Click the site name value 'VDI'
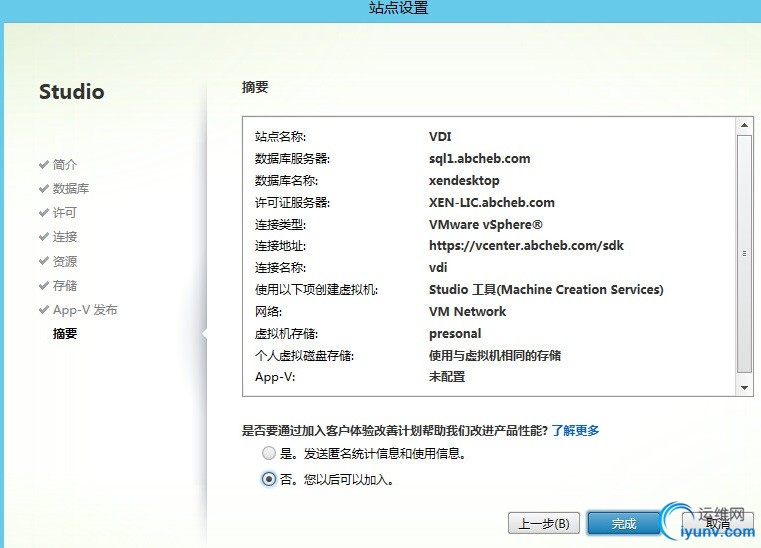Screen dimensions: 761x548 pyautogui.click(x=440, y=136)
